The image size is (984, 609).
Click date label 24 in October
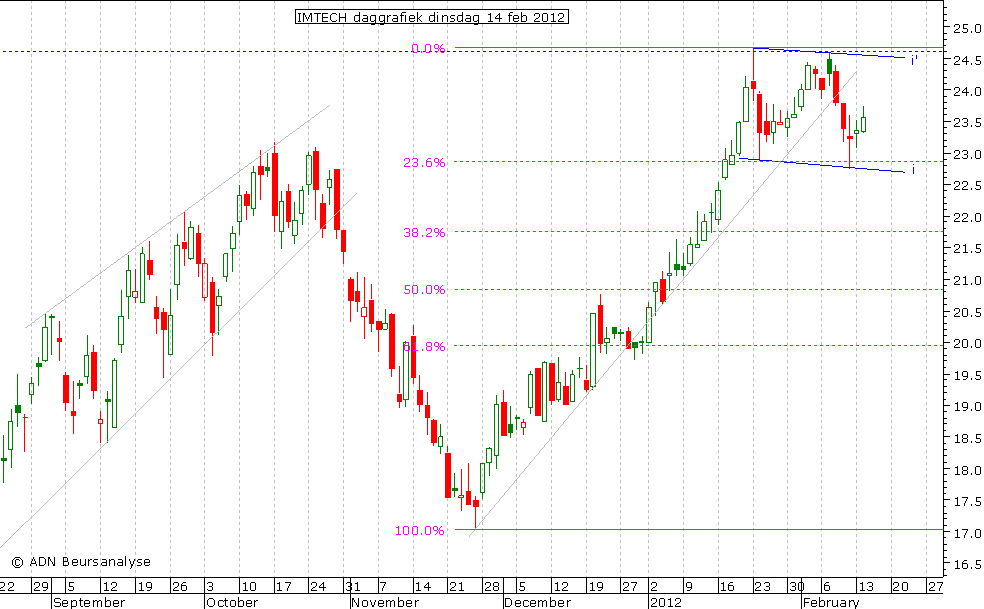pos(318,587)
